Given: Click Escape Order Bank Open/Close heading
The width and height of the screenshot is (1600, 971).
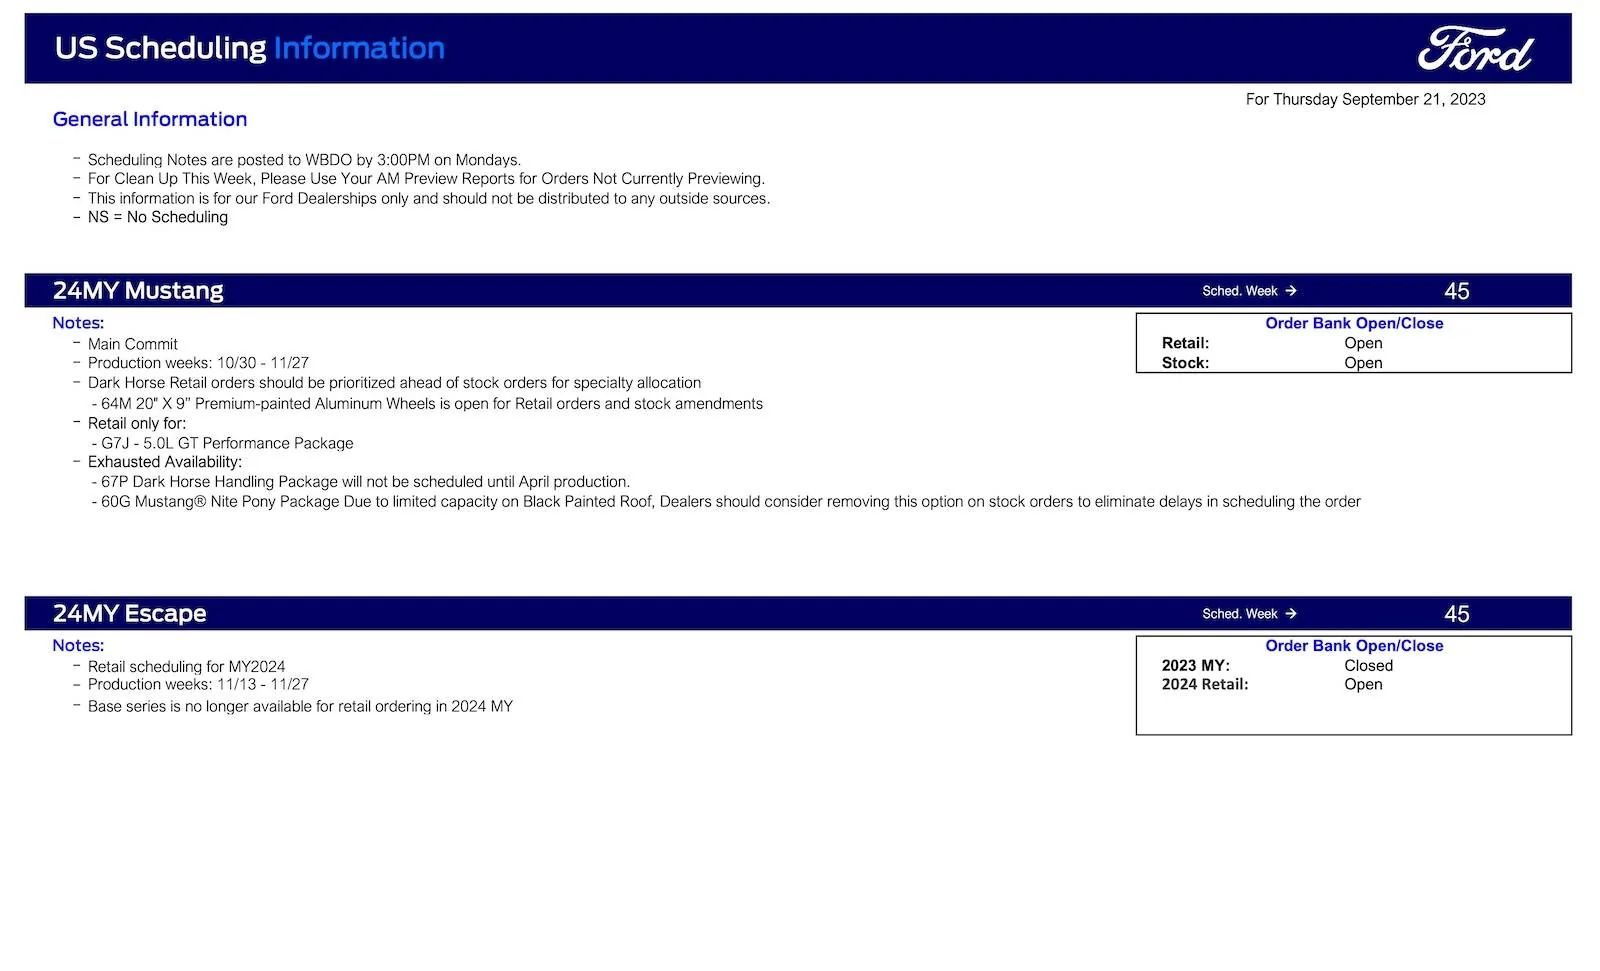Looking at the screenshot, I should (1354, 646).
